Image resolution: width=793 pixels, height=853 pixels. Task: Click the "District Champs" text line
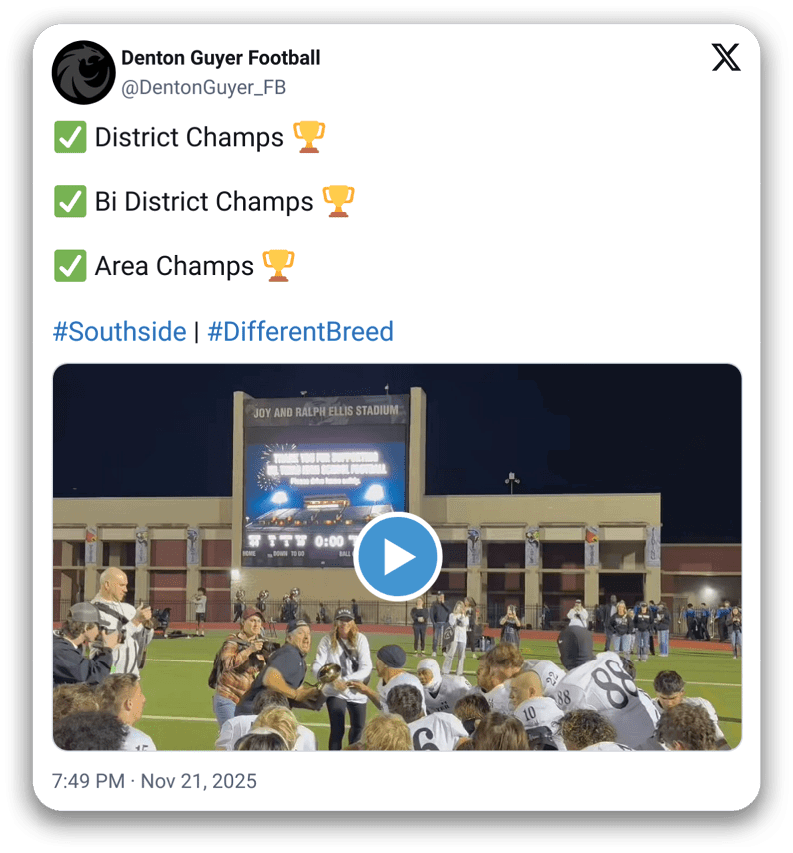point(189,137)
